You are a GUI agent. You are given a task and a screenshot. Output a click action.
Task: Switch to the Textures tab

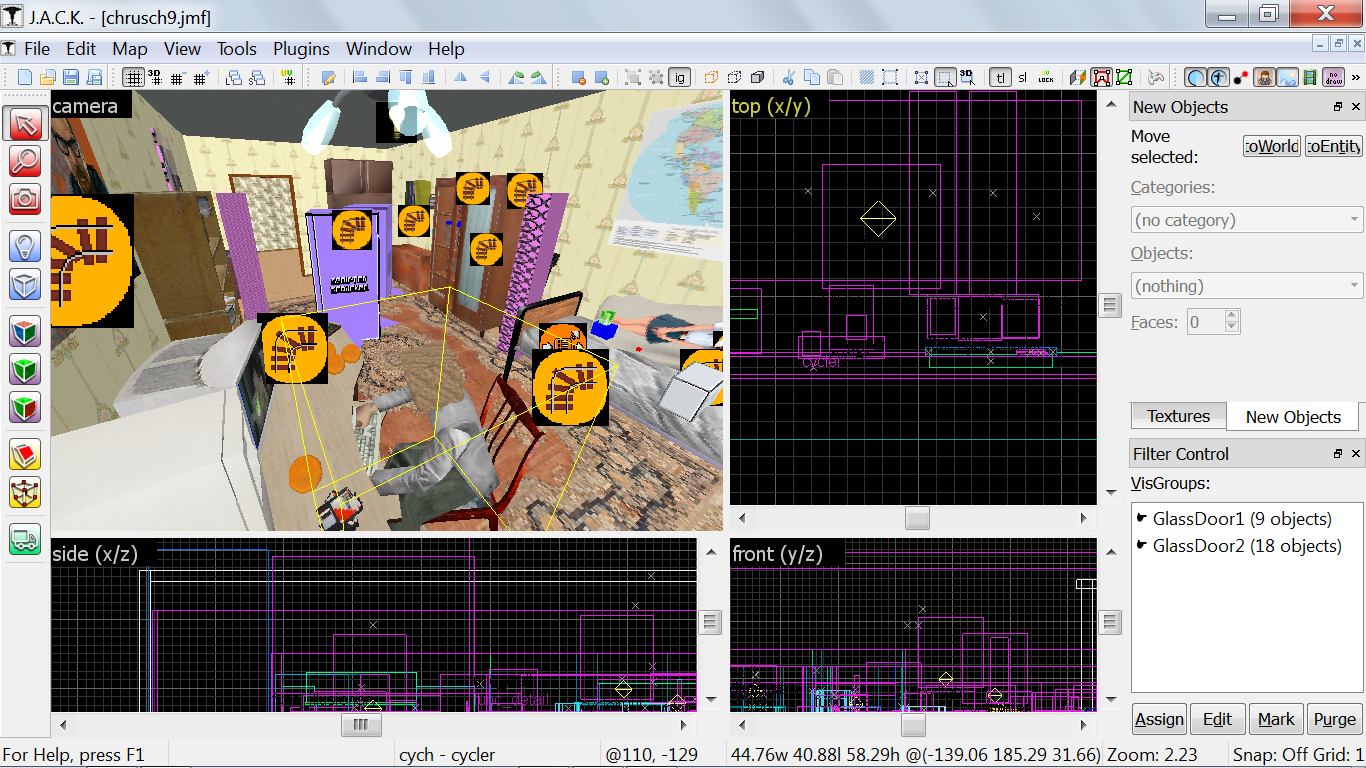[x=1178, y=416]
